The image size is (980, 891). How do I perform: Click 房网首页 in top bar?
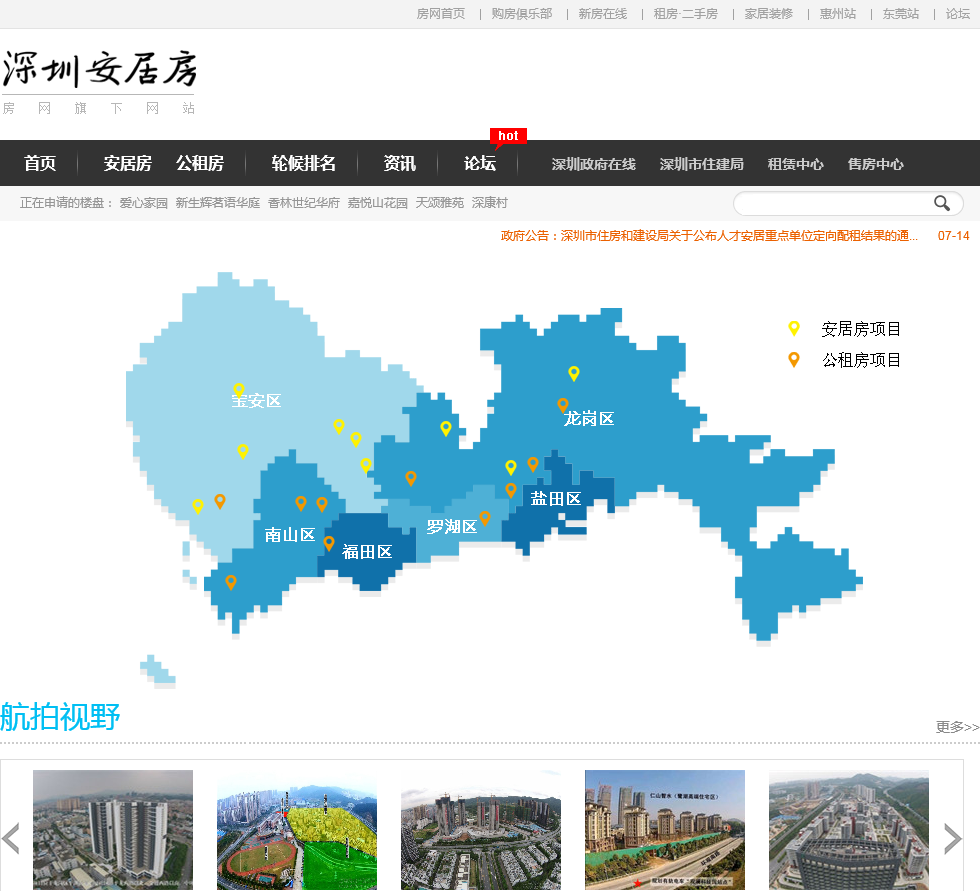[x=441, y=14]
